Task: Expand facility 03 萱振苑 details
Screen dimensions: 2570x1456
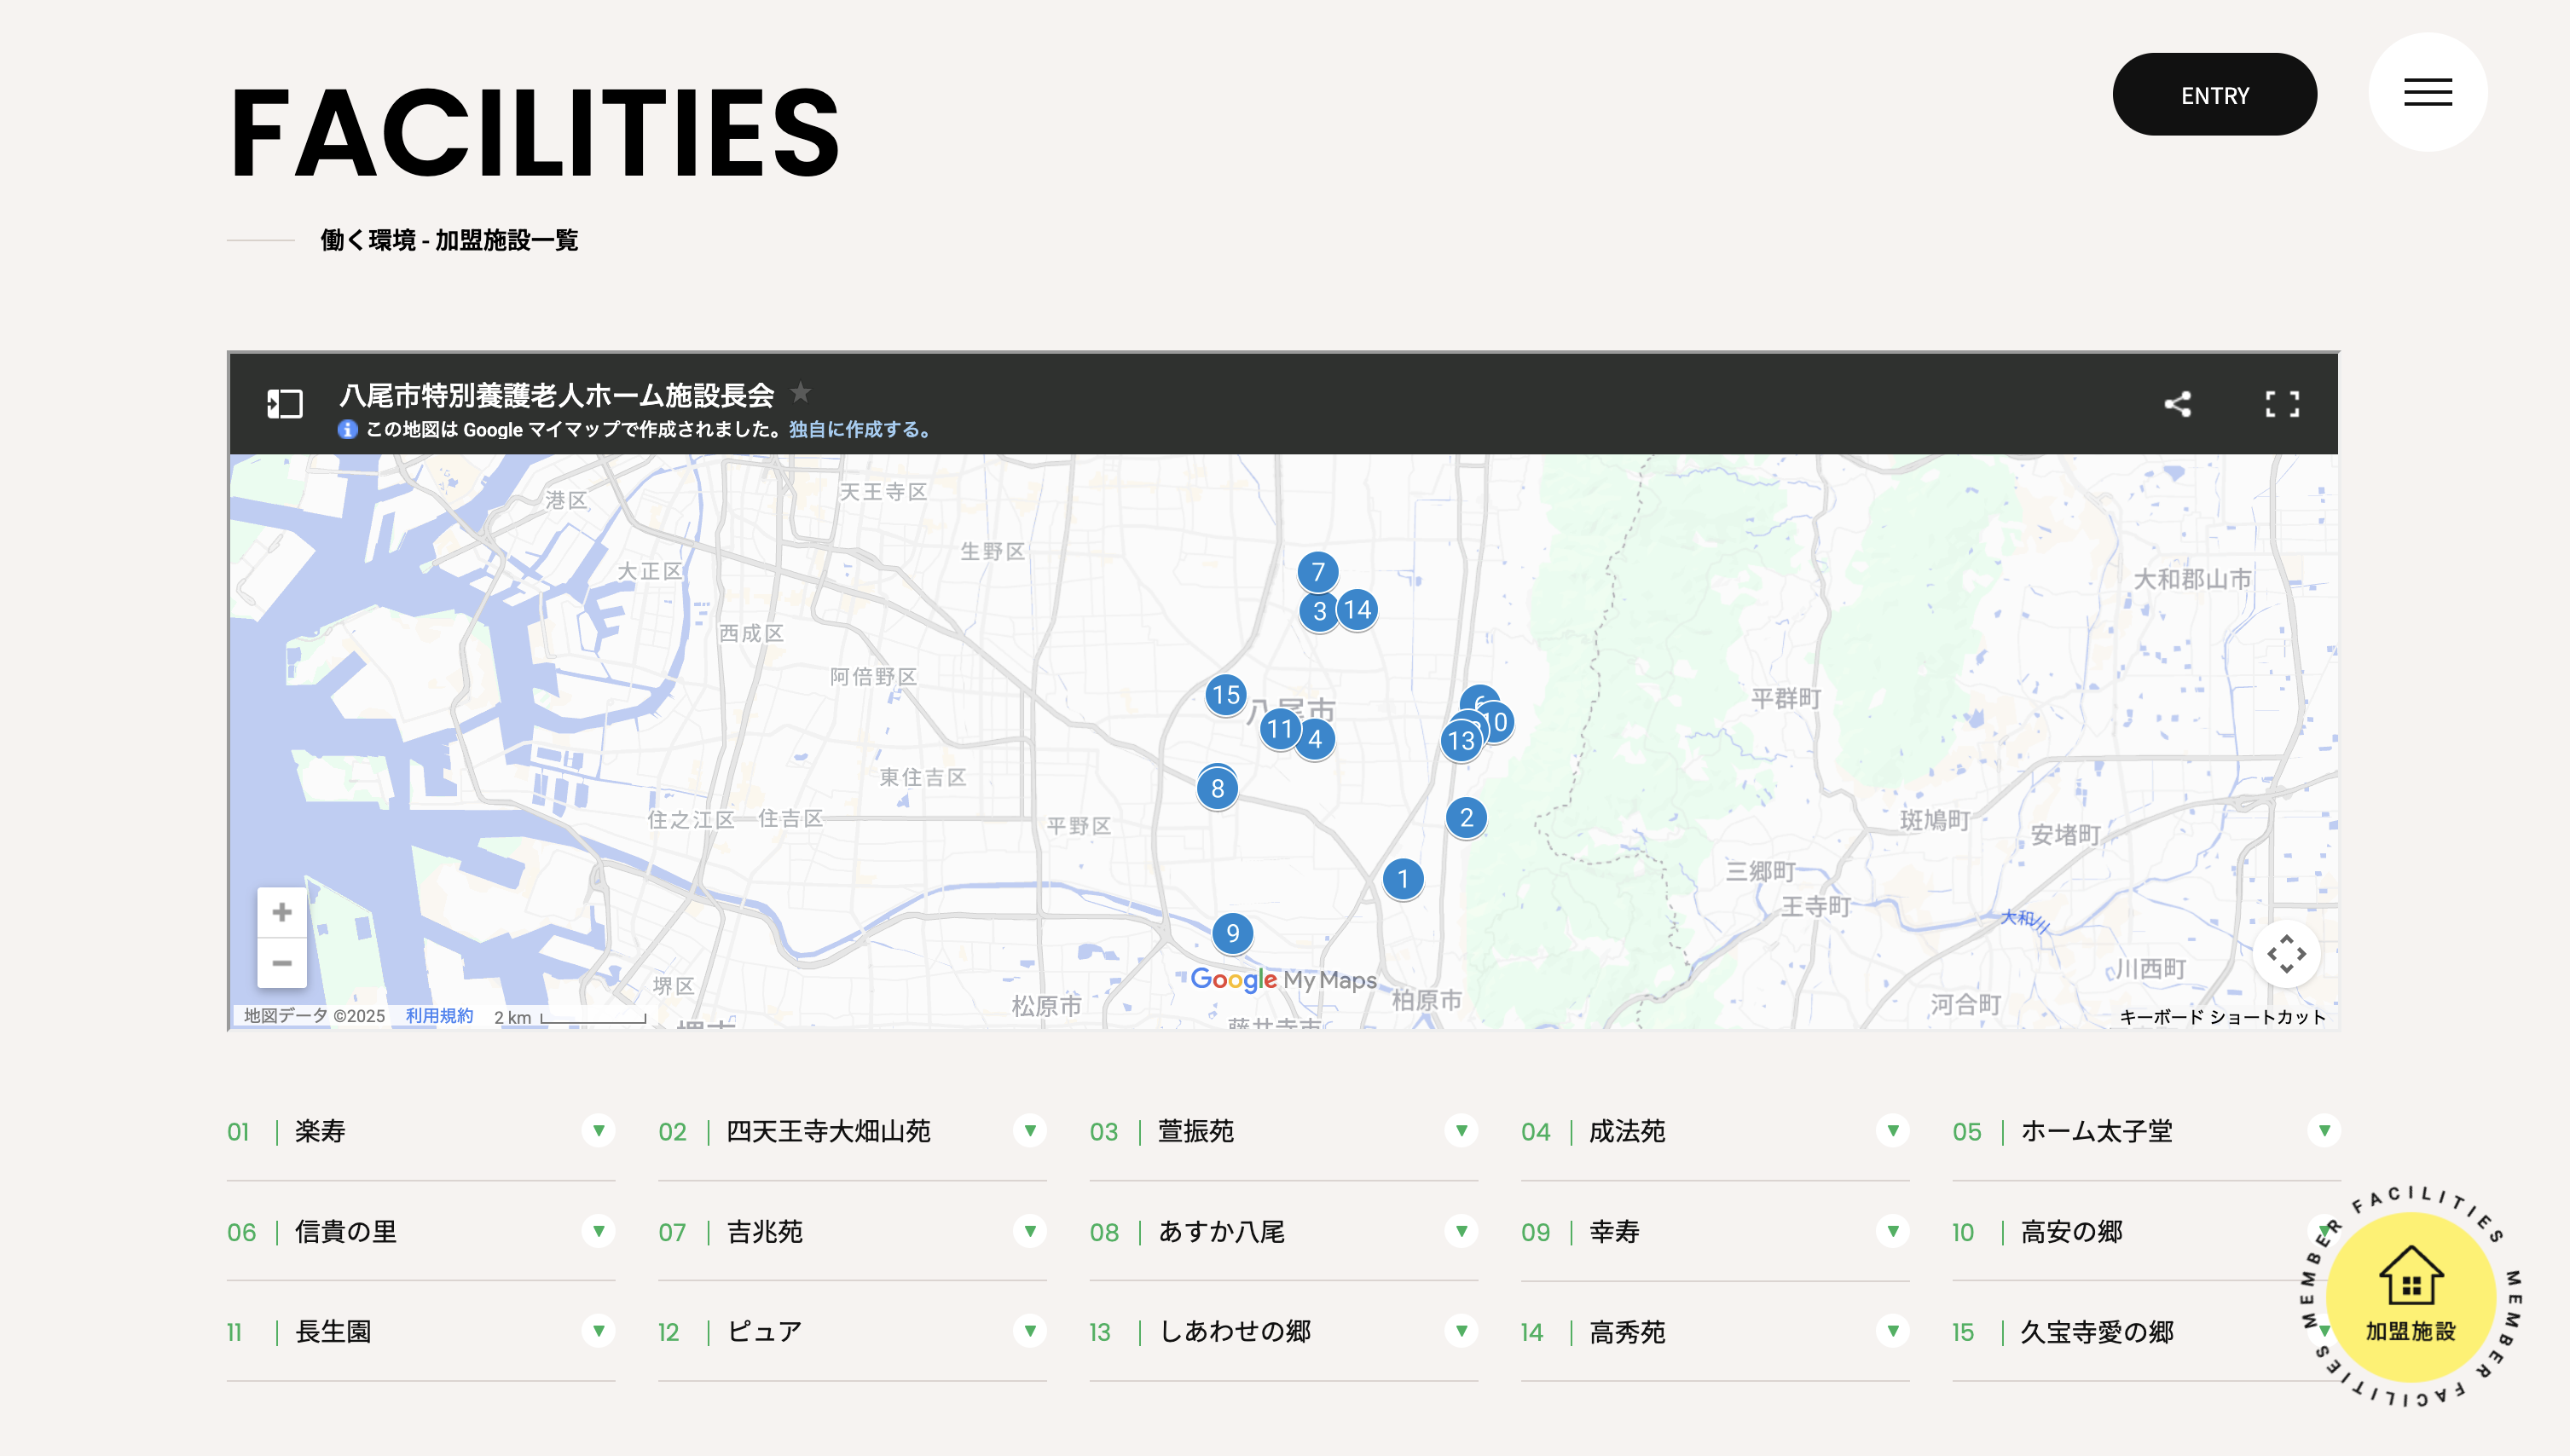Action: pyautogui.click(x=1461, y=1131)
